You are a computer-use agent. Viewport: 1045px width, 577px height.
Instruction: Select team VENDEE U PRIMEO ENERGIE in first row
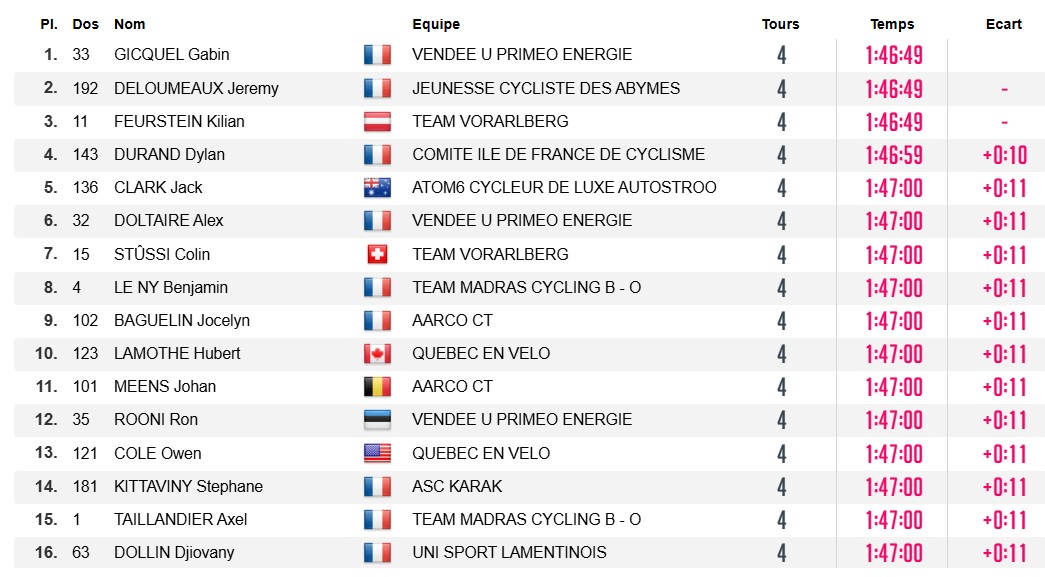[522, 55]
